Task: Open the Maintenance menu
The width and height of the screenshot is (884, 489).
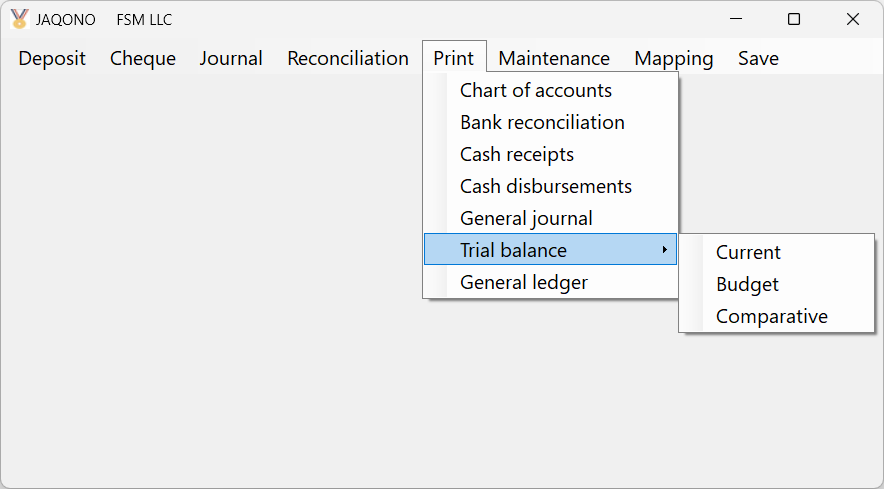Action: 554,58
